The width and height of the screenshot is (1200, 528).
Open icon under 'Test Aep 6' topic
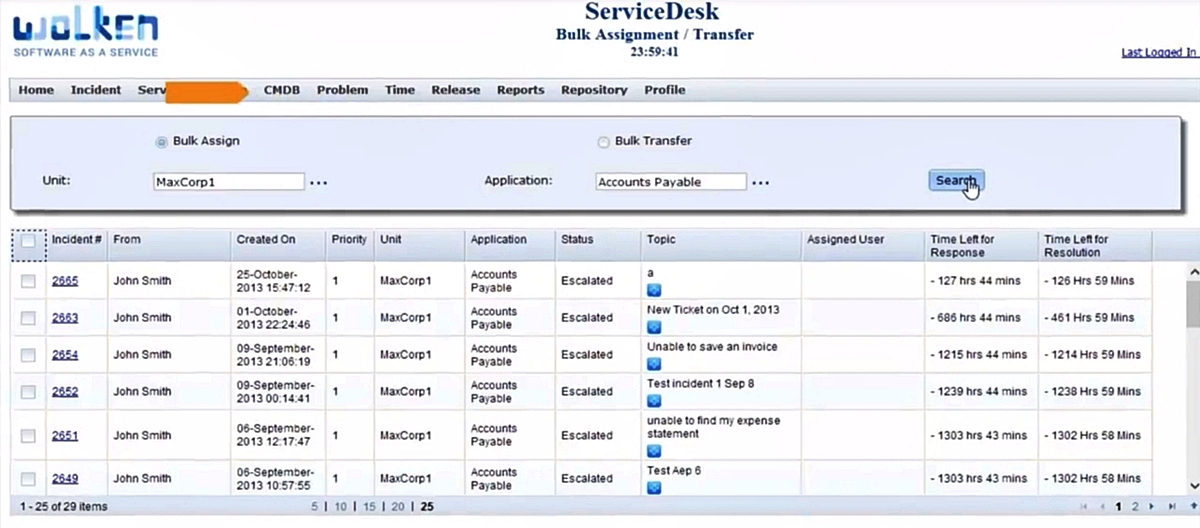(x=654, y=487)
